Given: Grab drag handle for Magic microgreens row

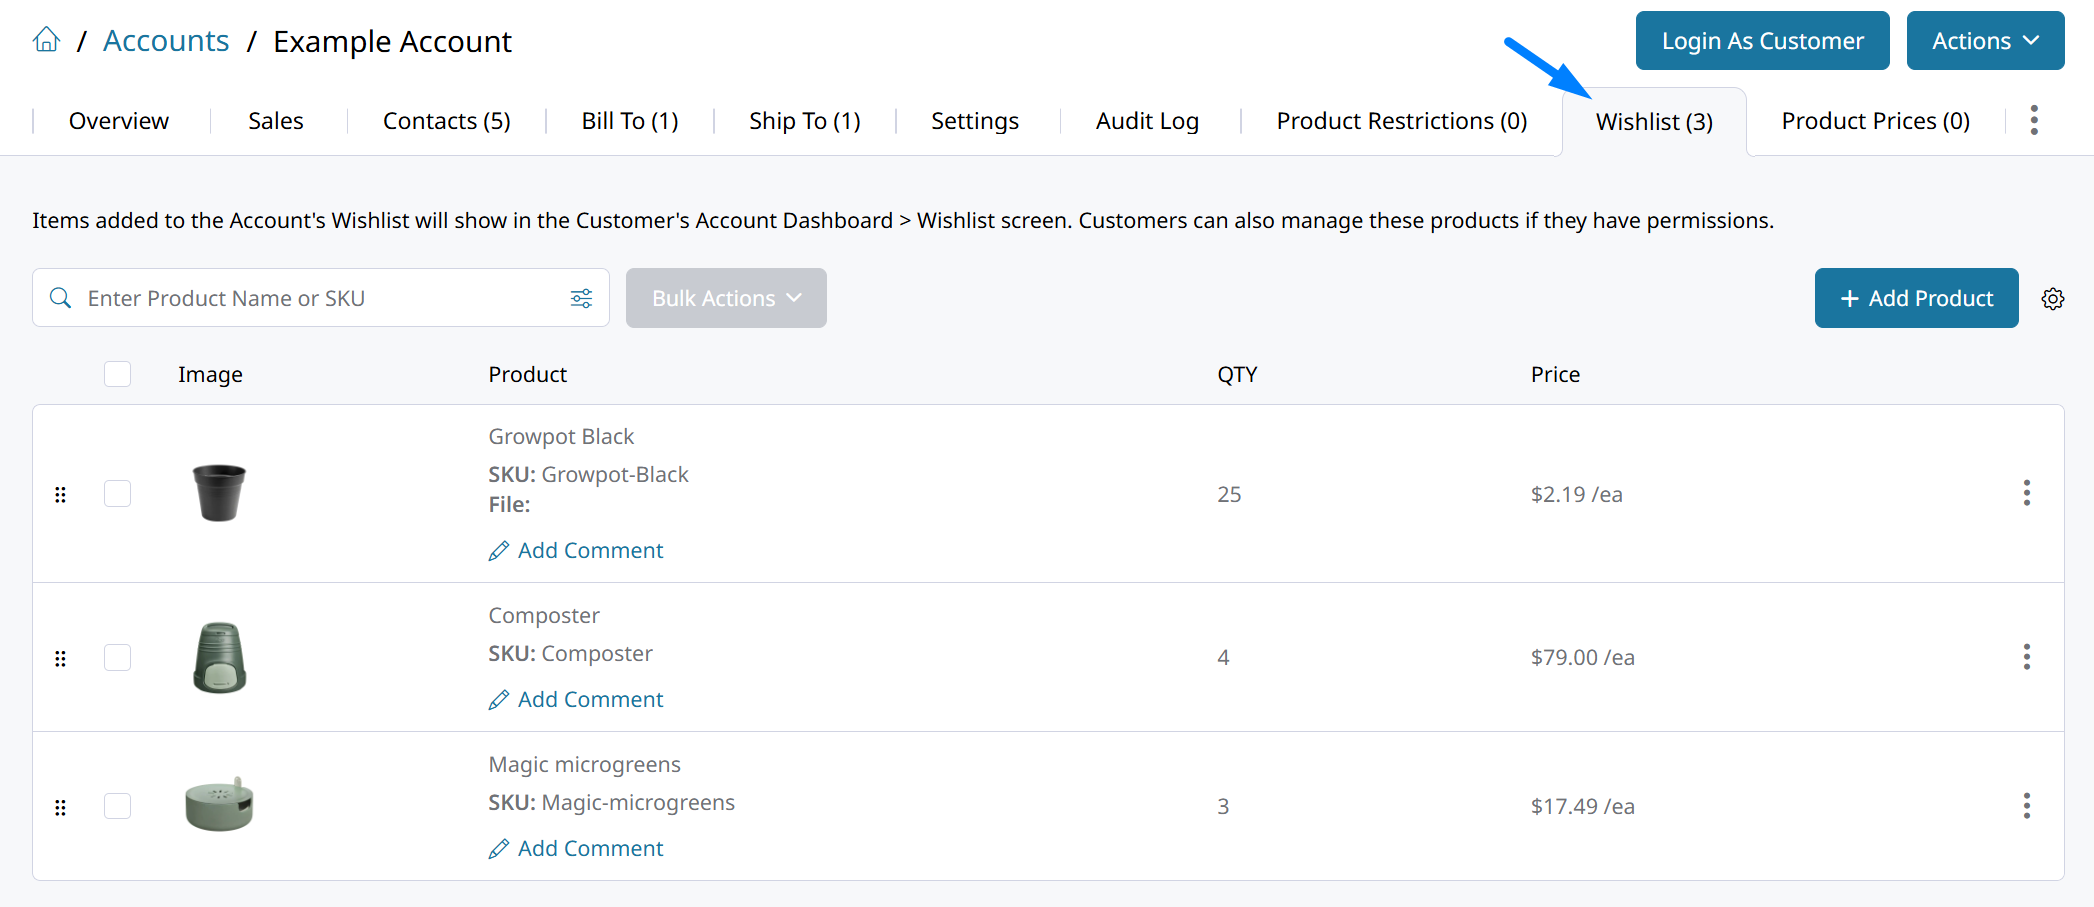Looking at the screenshot, I should pyautogui.click(x=60, y=807).
